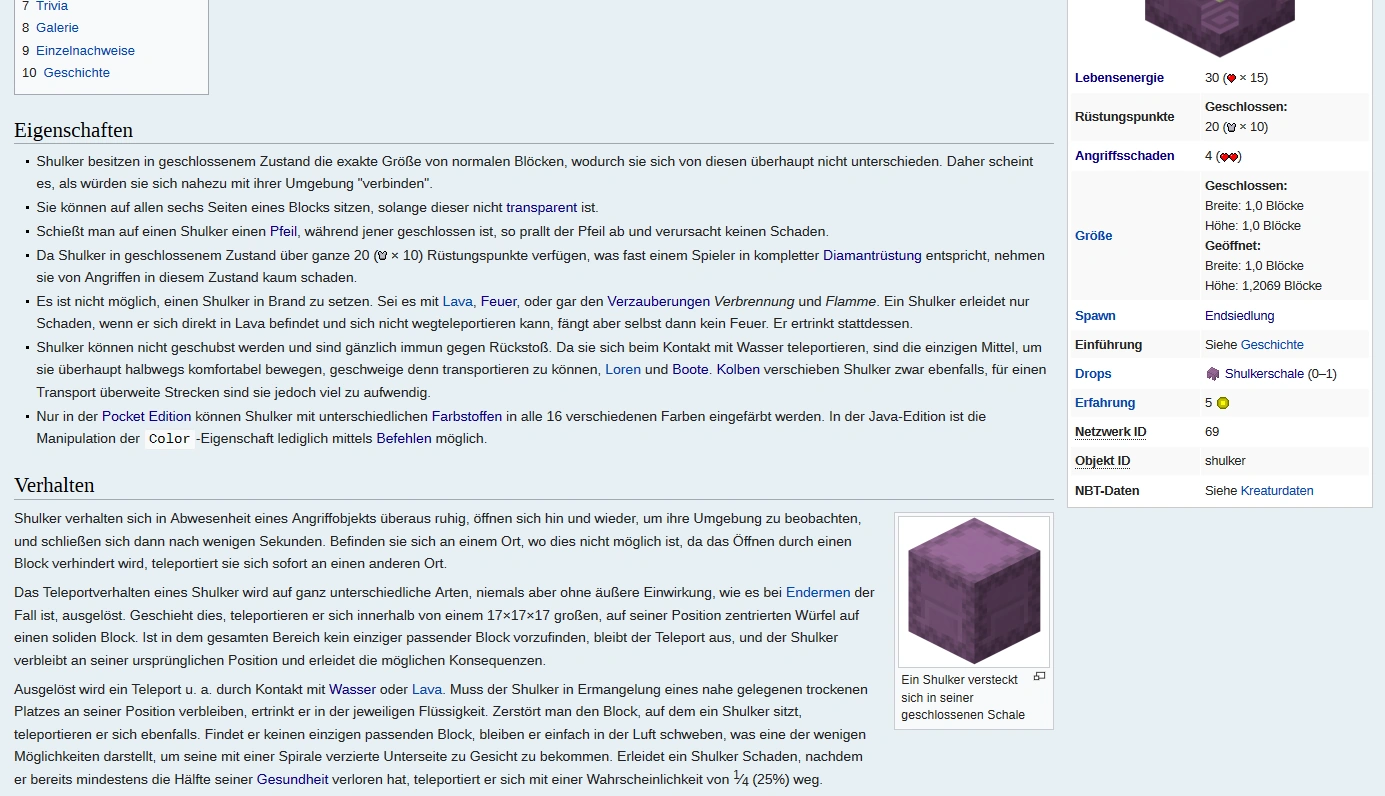Open the Diamantrüstung article link

point(872,255)
